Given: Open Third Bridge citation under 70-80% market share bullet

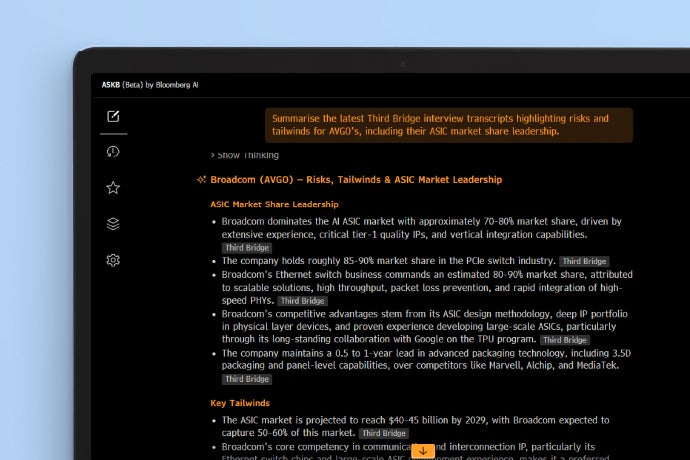Looking at the screenshot, I should (246, 247).
